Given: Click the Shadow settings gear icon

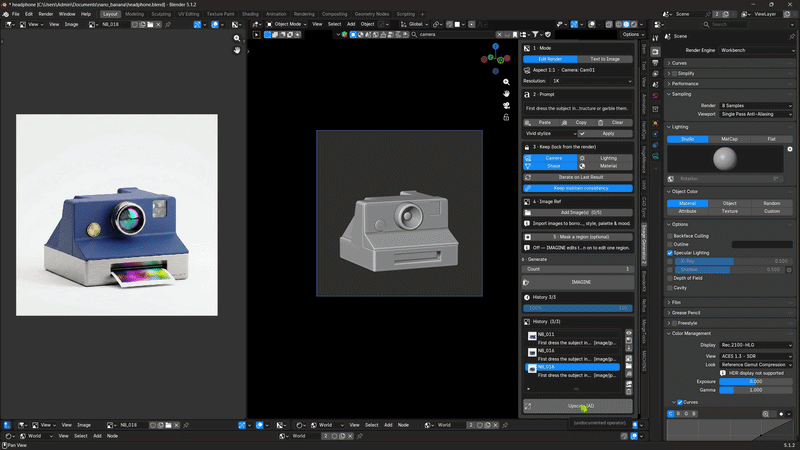Looking at the screenshot, I should [x=789, y=269].
